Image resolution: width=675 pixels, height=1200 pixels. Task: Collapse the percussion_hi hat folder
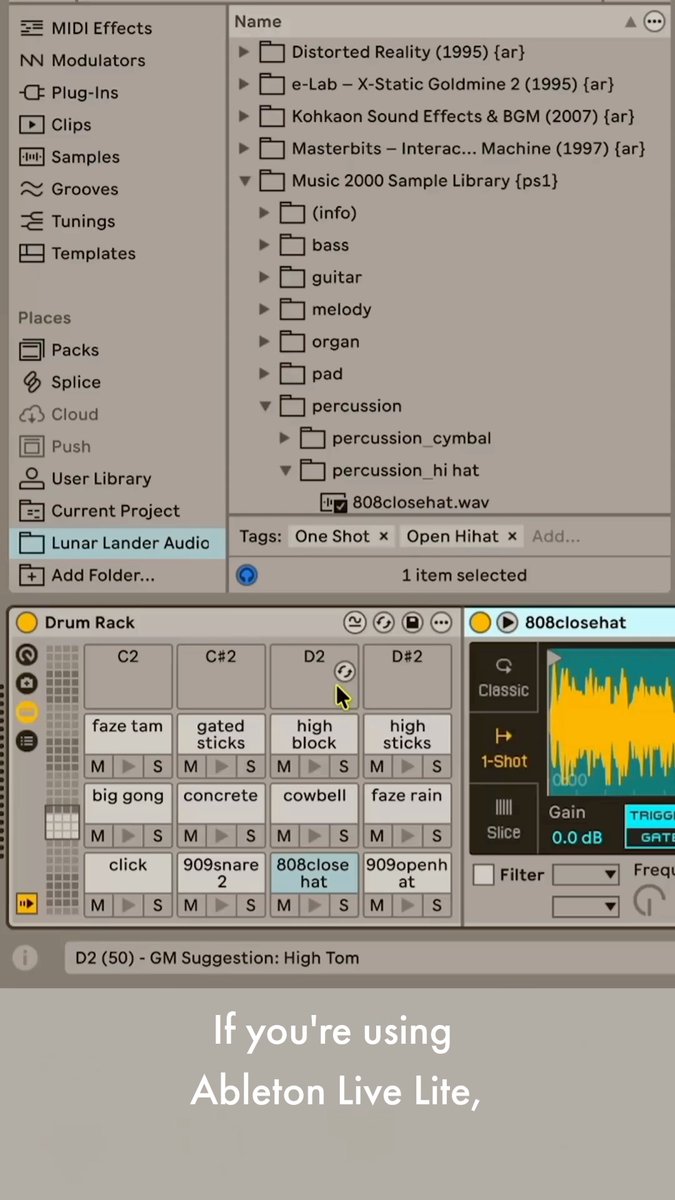tap(285, 470)
